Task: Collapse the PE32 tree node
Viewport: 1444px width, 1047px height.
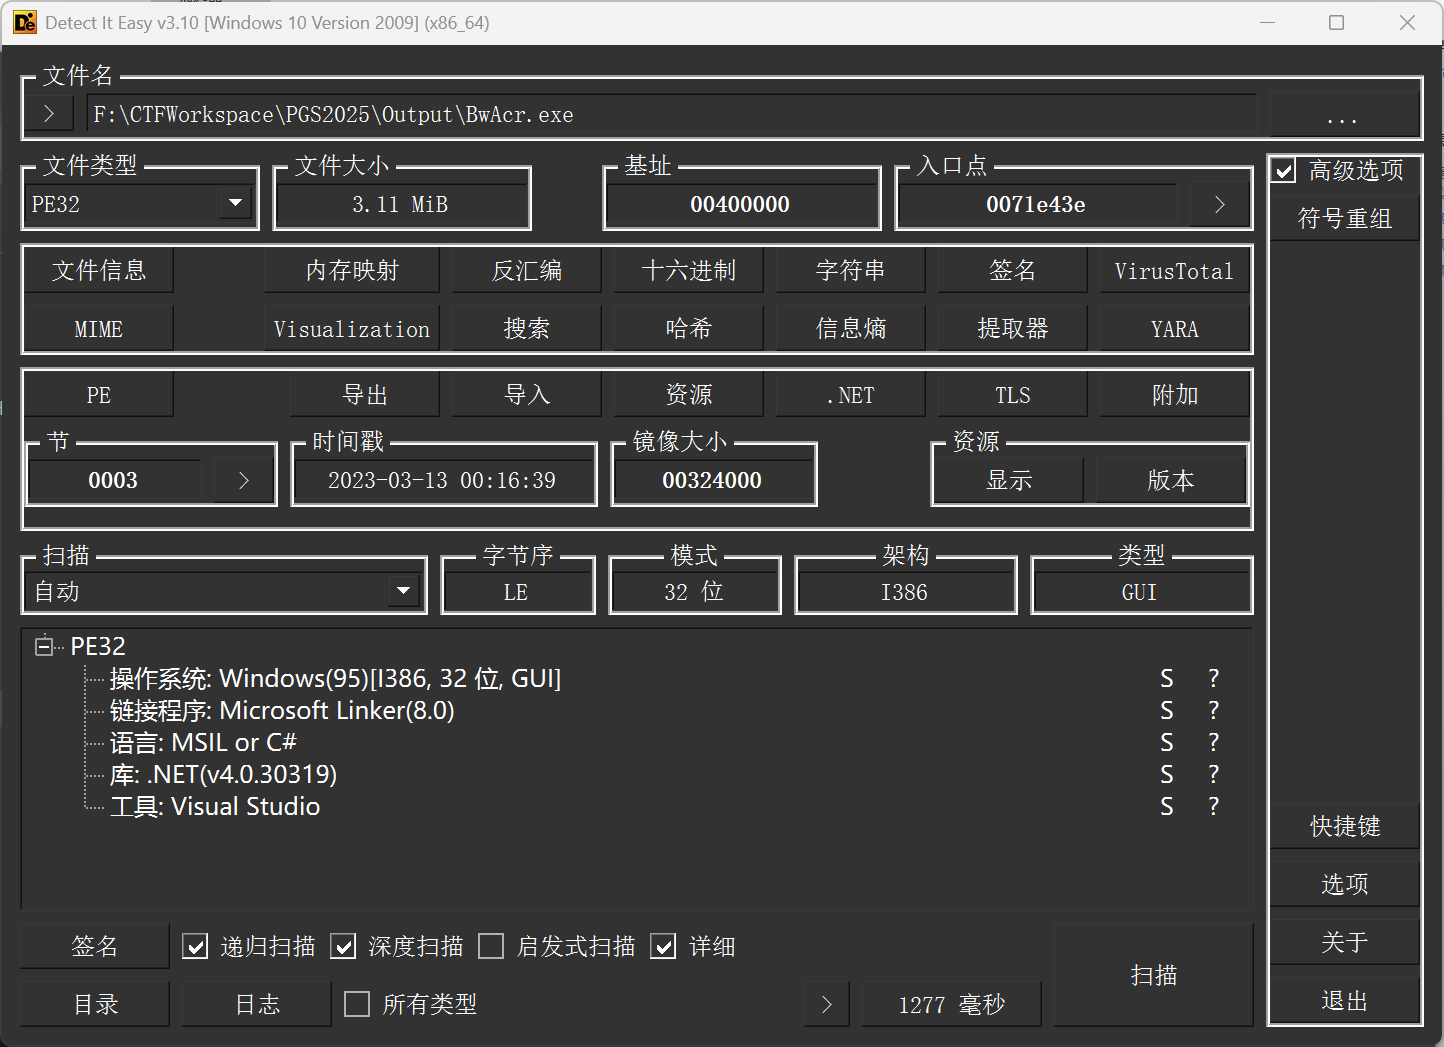Action: (44, 646)
